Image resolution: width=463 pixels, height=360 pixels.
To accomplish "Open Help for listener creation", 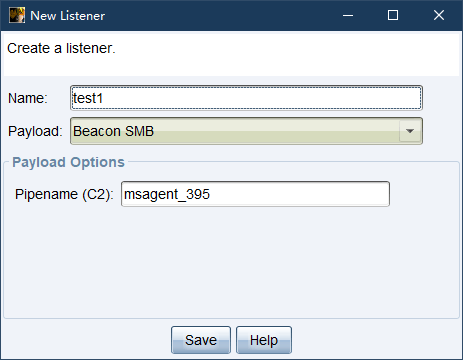I will pyautogui.click(x=264, y=340).
